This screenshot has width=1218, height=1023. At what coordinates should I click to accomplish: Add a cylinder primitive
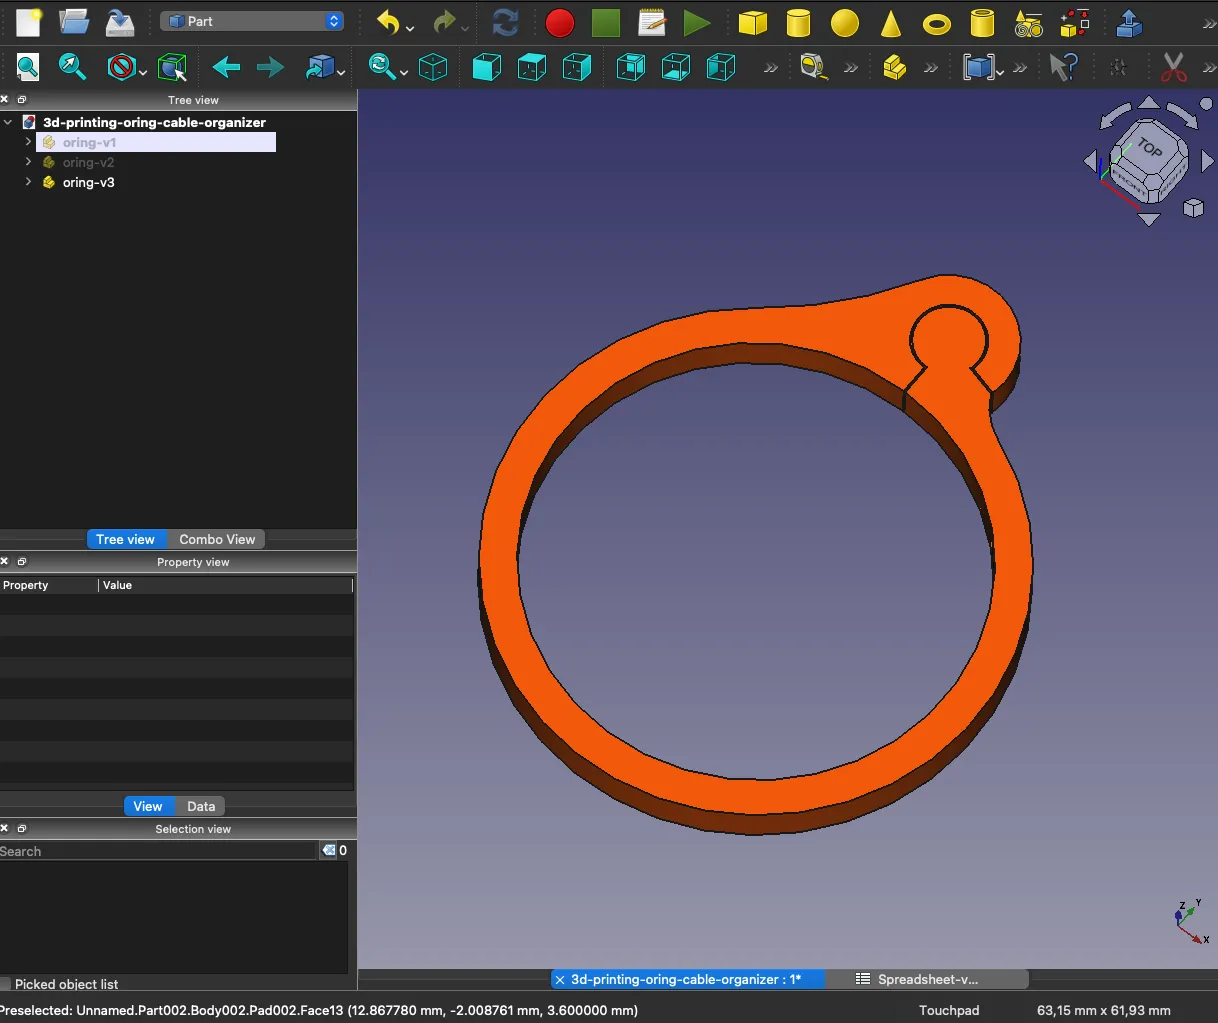tap(798, 22)
